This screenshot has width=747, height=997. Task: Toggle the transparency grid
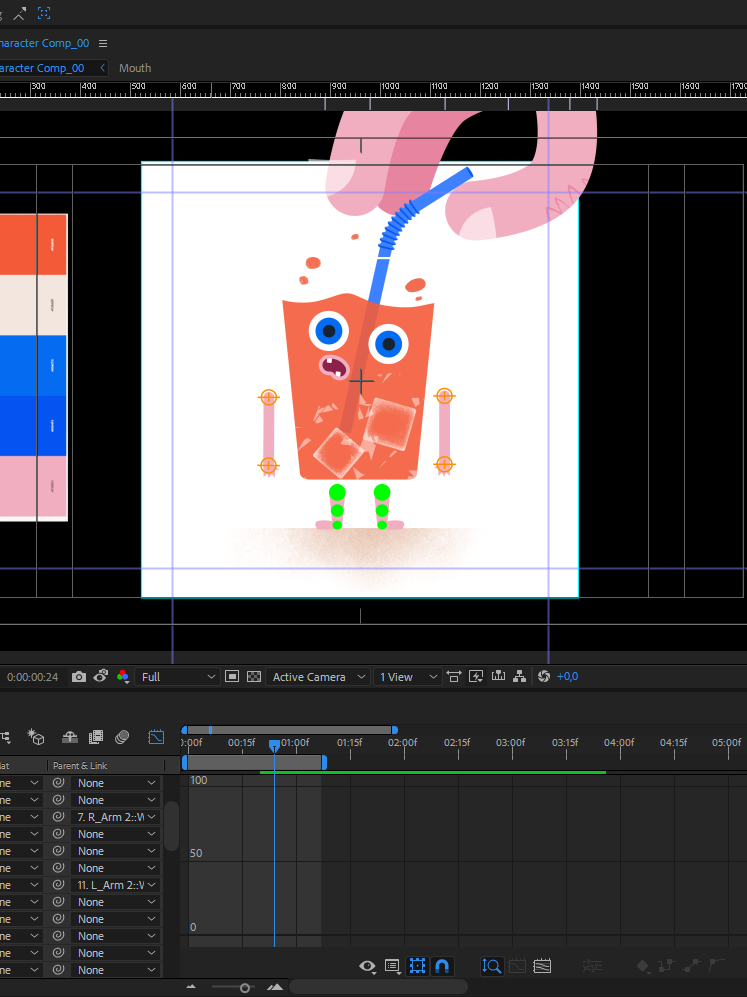click(x=254, y=677)
